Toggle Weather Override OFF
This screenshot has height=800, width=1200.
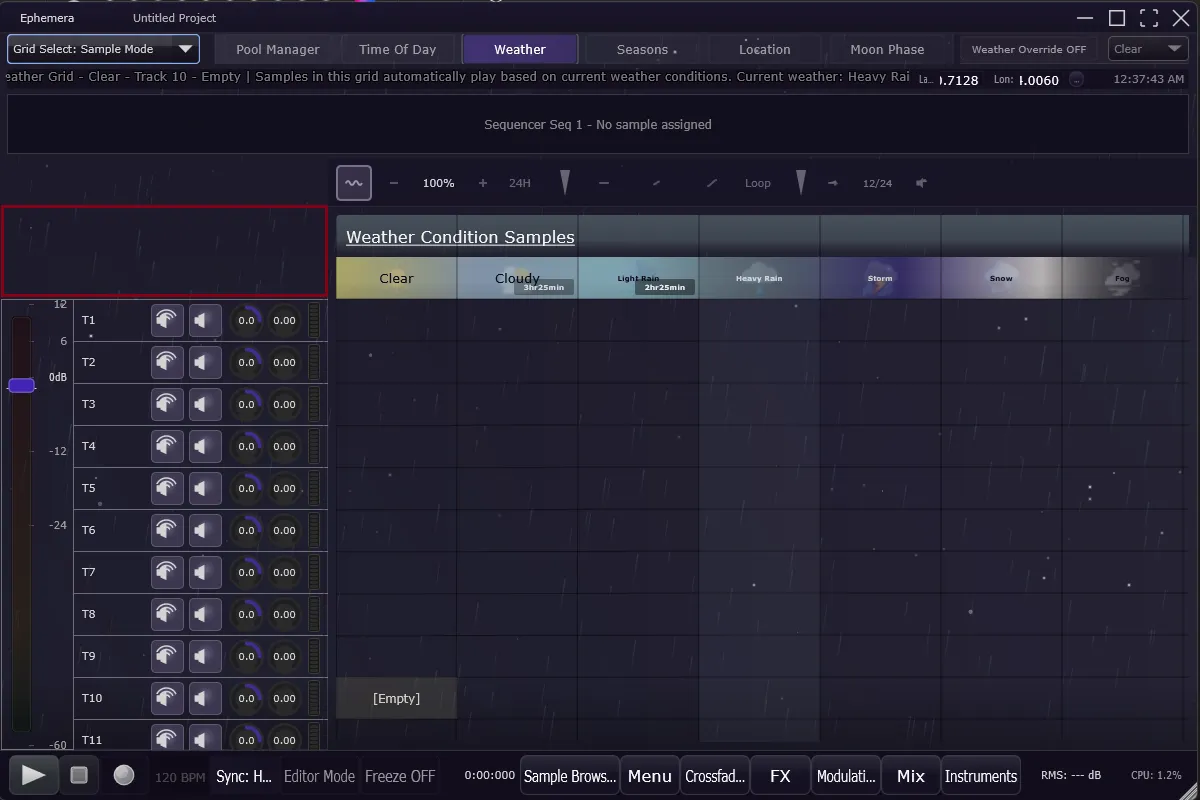(1028, 49)
